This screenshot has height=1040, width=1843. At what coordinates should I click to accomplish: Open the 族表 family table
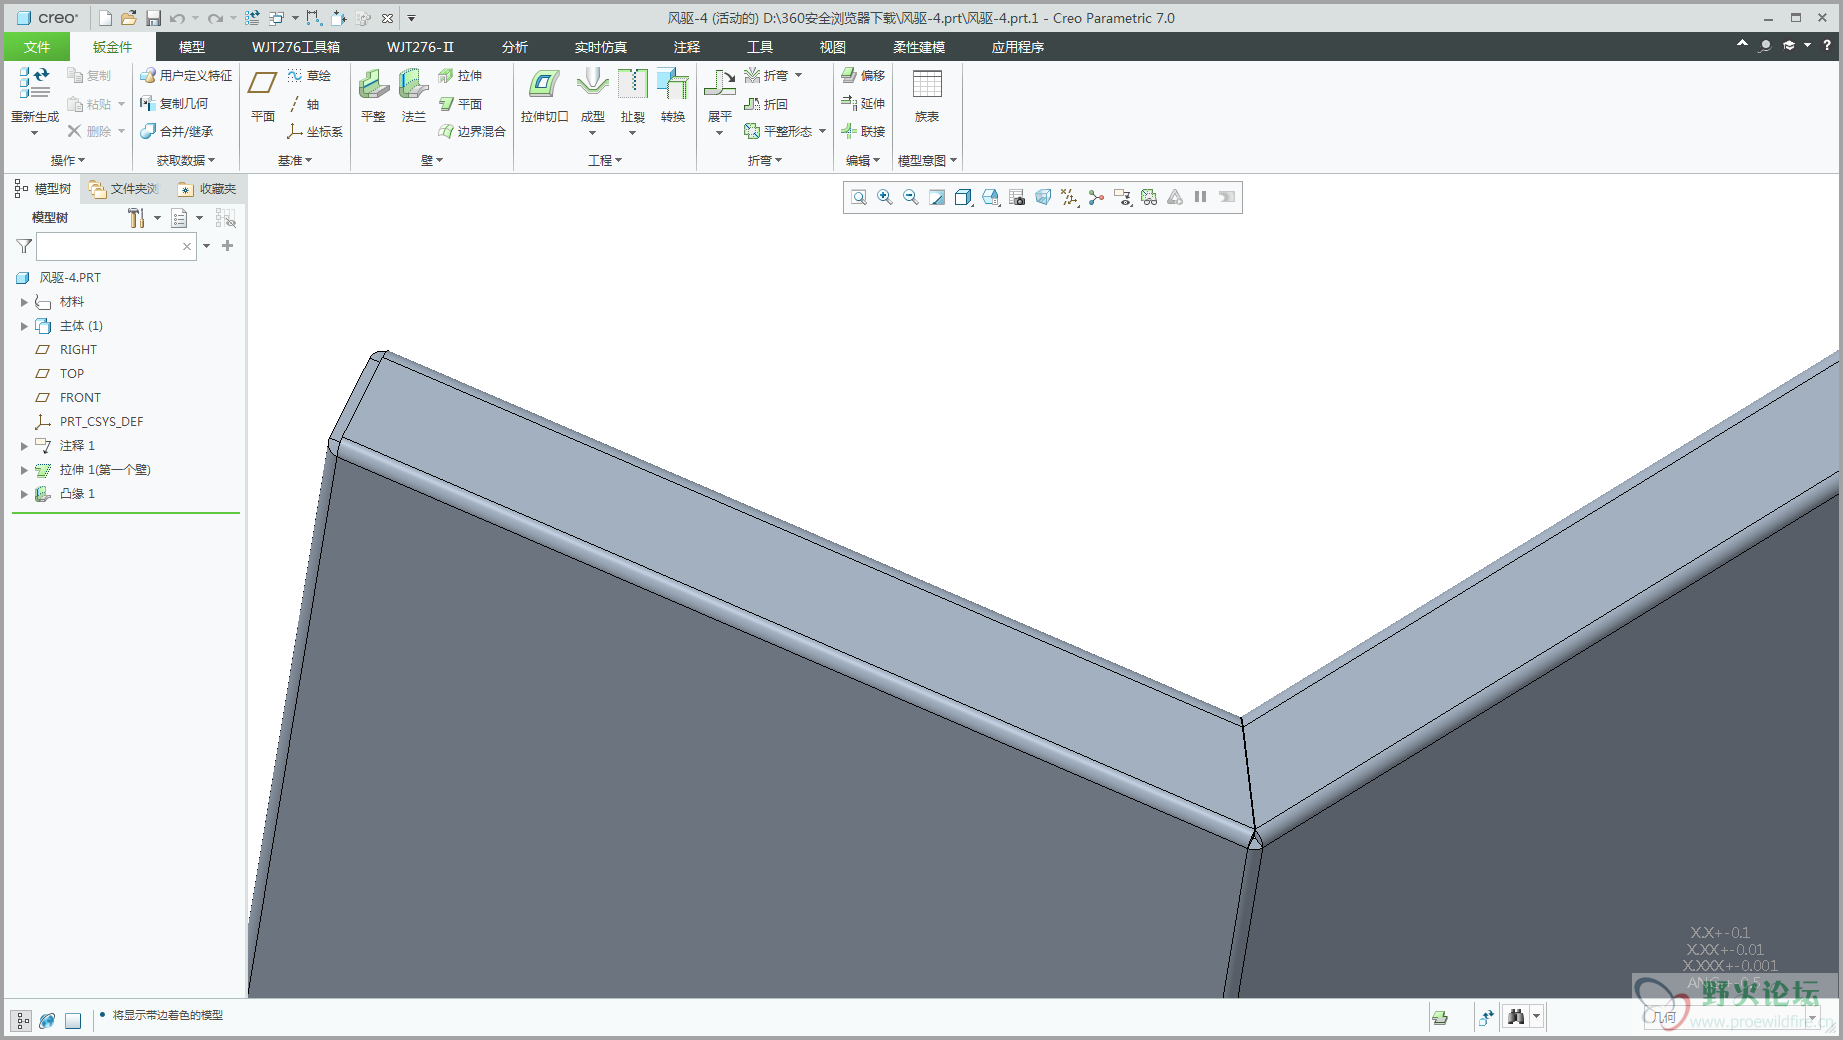click(x=927, y=95)
